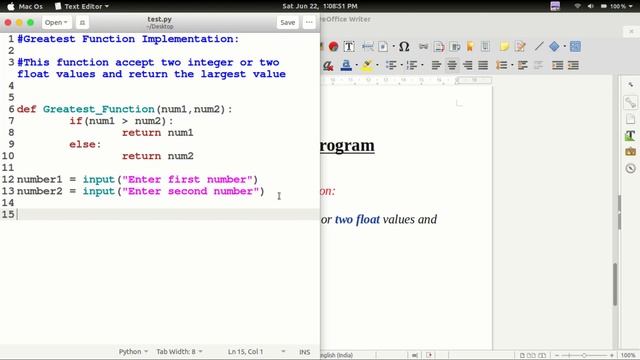The width and height of the screenshot is (640, 360).
Task: Center paragraph horizontally in Writer
Action: pyautogui.click(x=452, y=65)
